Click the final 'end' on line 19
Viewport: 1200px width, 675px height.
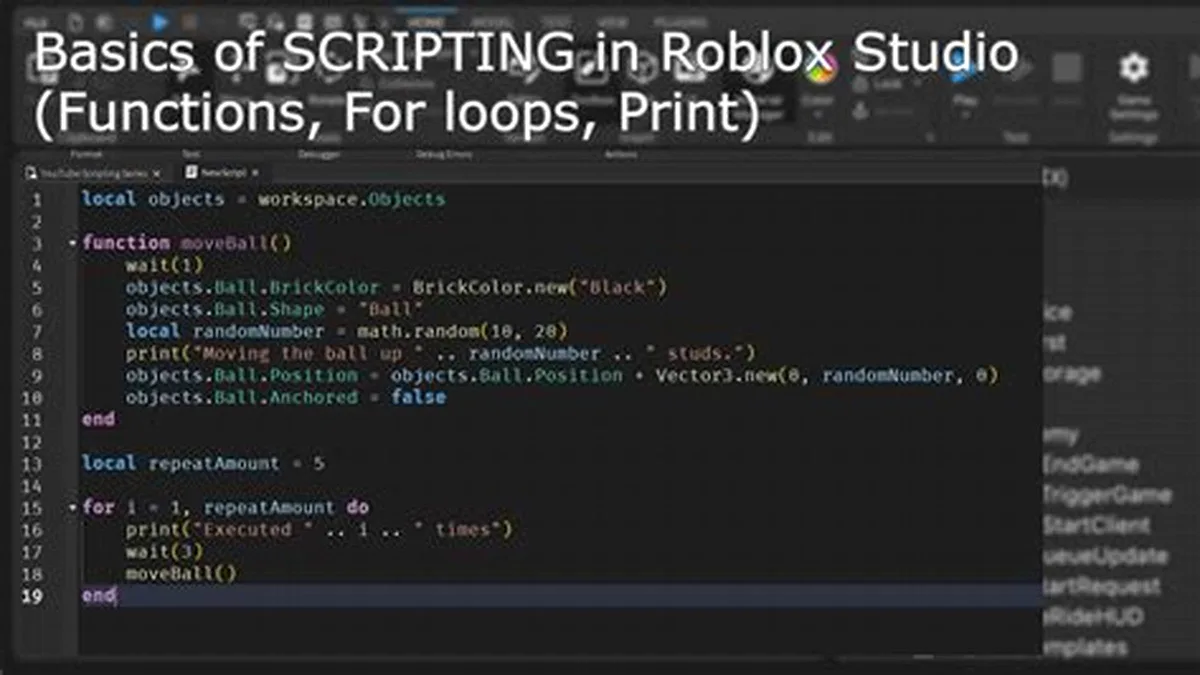coord(98,596)
